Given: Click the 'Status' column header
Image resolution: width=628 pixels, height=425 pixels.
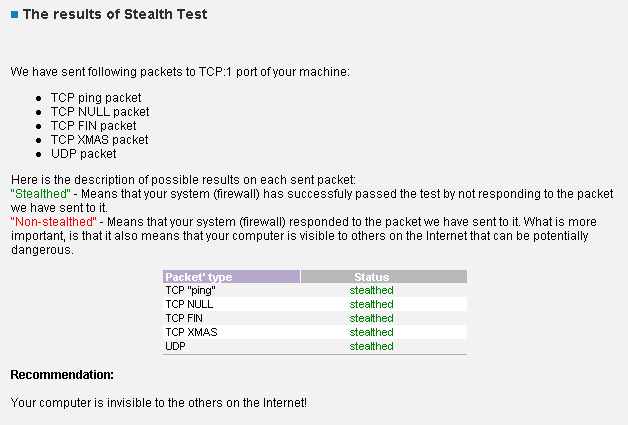Looking at the screenshot, I should (x=371, y=277).
